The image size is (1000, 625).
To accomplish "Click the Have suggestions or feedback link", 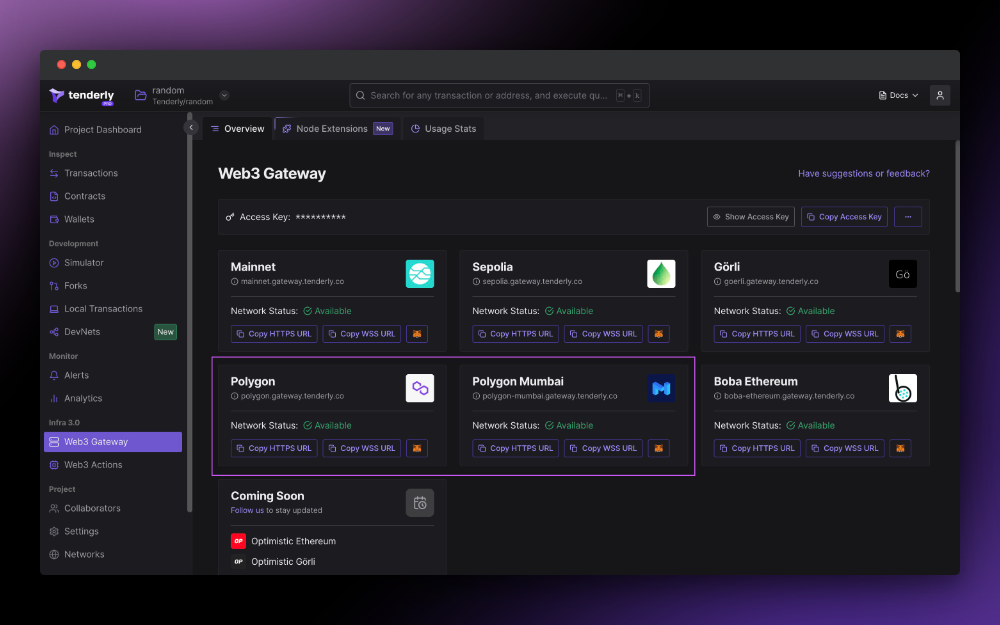I will (x=863, y=173).
